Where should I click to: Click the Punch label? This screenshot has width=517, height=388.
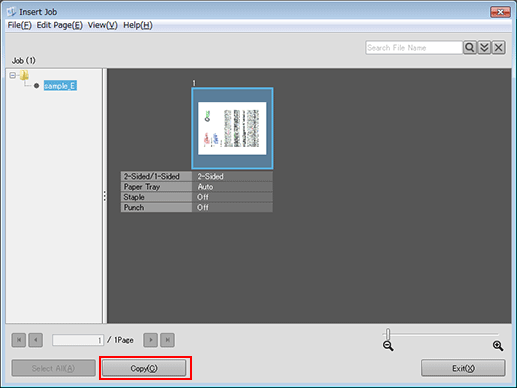pos(156,207)
